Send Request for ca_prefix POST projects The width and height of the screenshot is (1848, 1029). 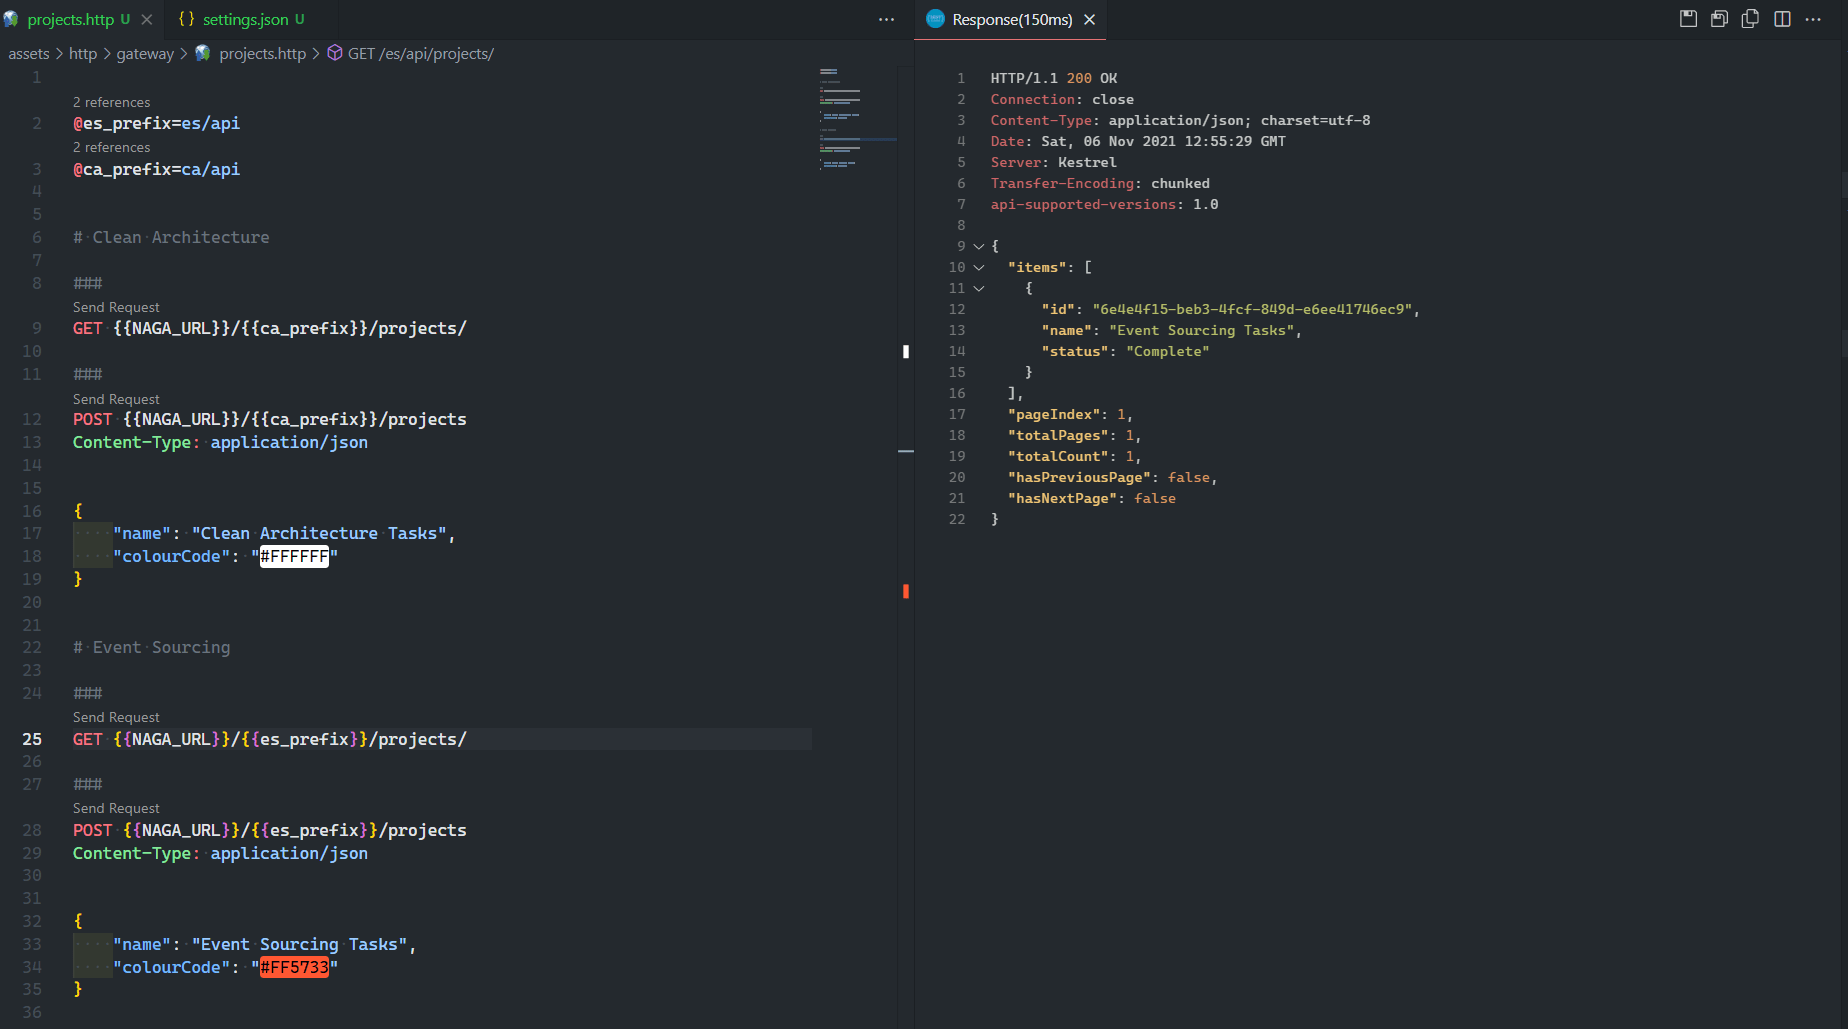click(x=116, y=400)
